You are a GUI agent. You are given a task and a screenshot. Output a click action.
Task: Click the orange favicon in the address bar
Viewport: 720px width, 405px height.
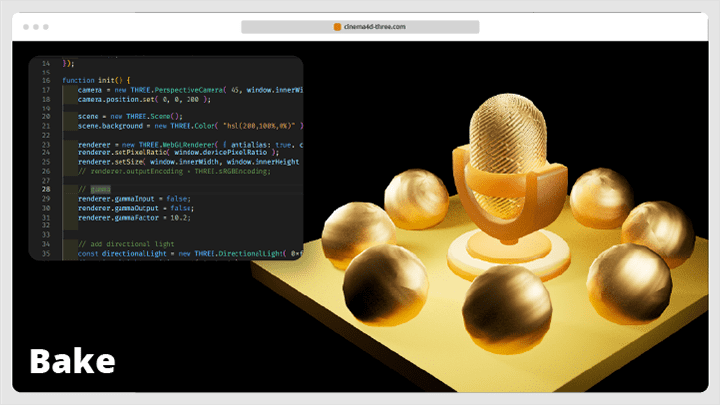coord(337,27)
